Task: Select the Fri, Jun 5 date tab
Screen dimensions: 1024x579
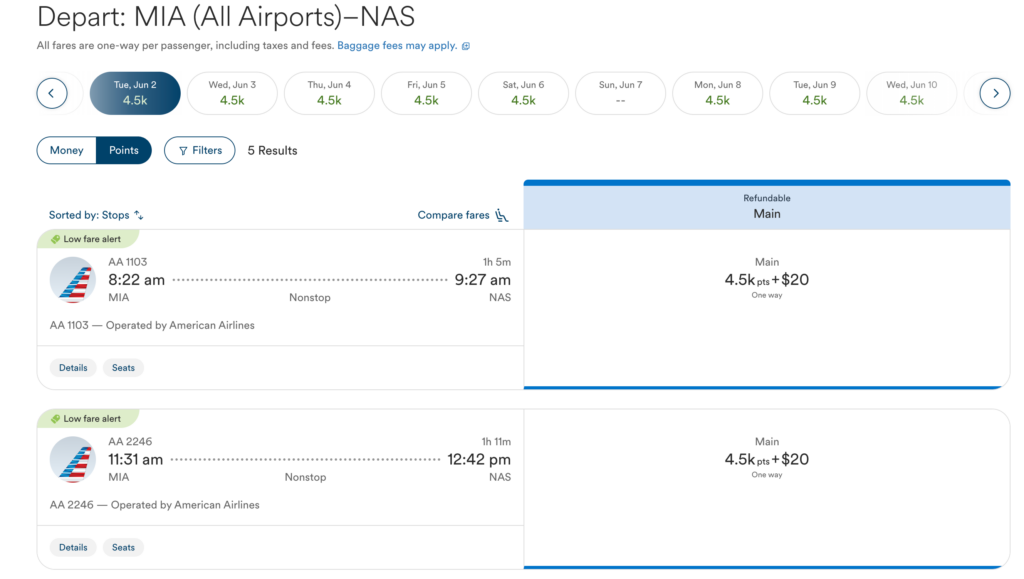Action: [426, 93]
